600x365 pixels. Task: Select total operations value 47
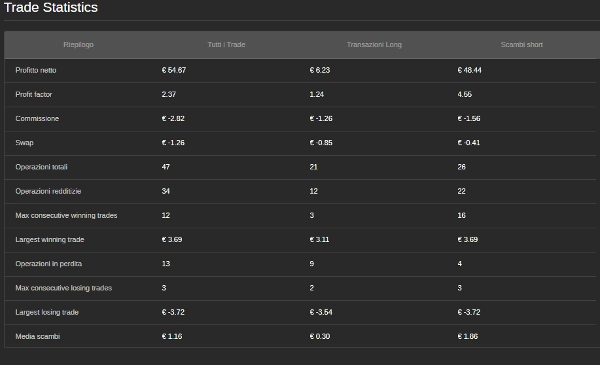[166, 167]
